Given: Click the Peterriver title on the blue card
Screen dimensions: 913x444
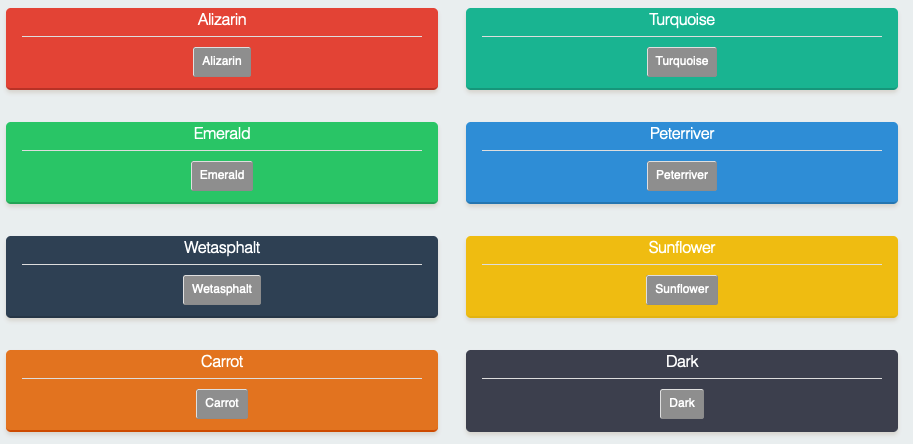Looking at the screenshot, I should point(681,134).
